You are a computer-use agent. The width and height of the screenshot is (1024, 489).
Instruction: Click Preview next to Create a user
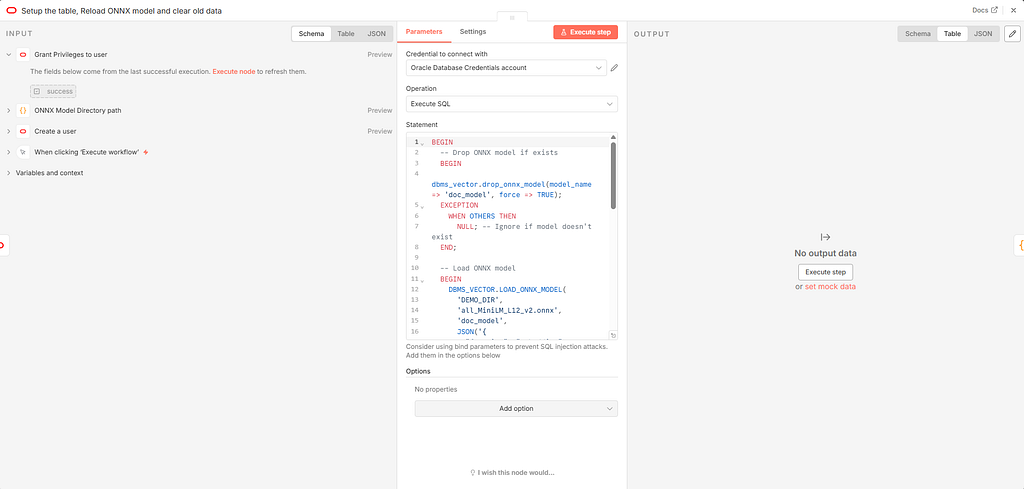point(379,131)
